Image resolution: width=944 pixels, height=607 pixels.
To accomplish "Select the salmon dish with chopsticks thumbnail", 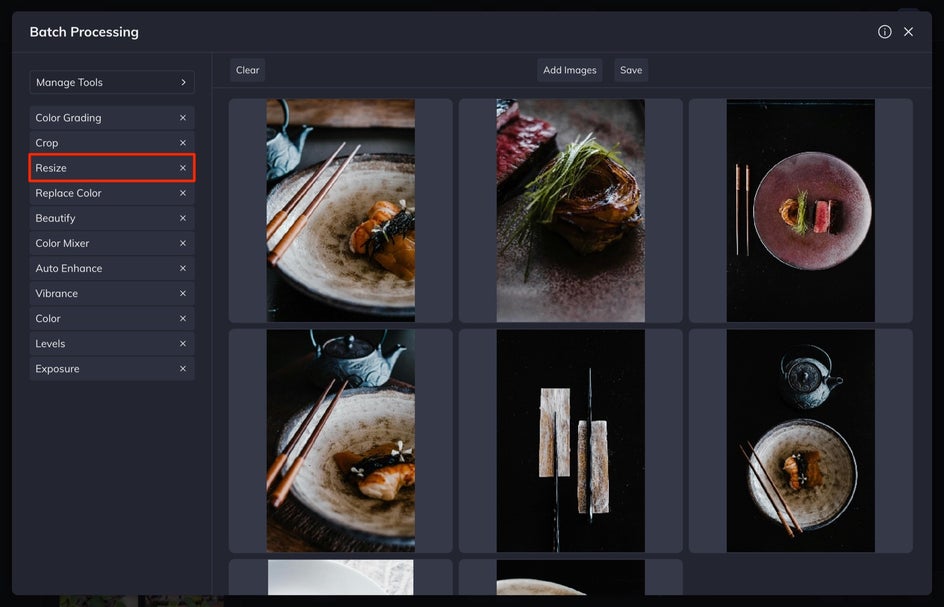I will [341, 441].
